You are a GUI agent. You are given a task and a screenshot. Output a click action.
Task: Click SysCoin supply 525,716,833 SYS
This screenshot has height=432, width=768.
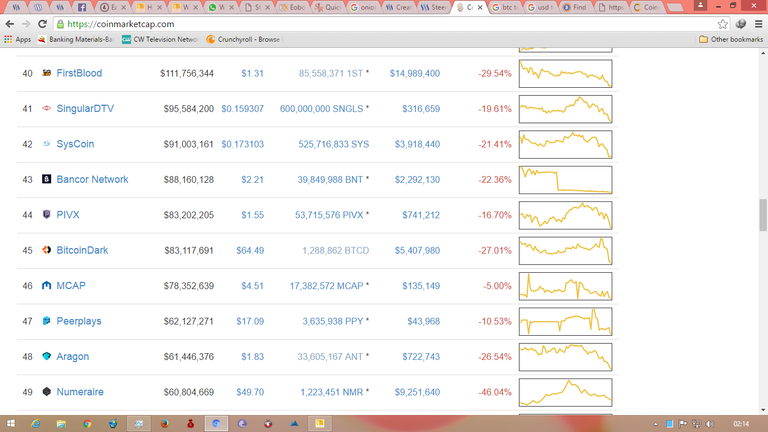334,144
